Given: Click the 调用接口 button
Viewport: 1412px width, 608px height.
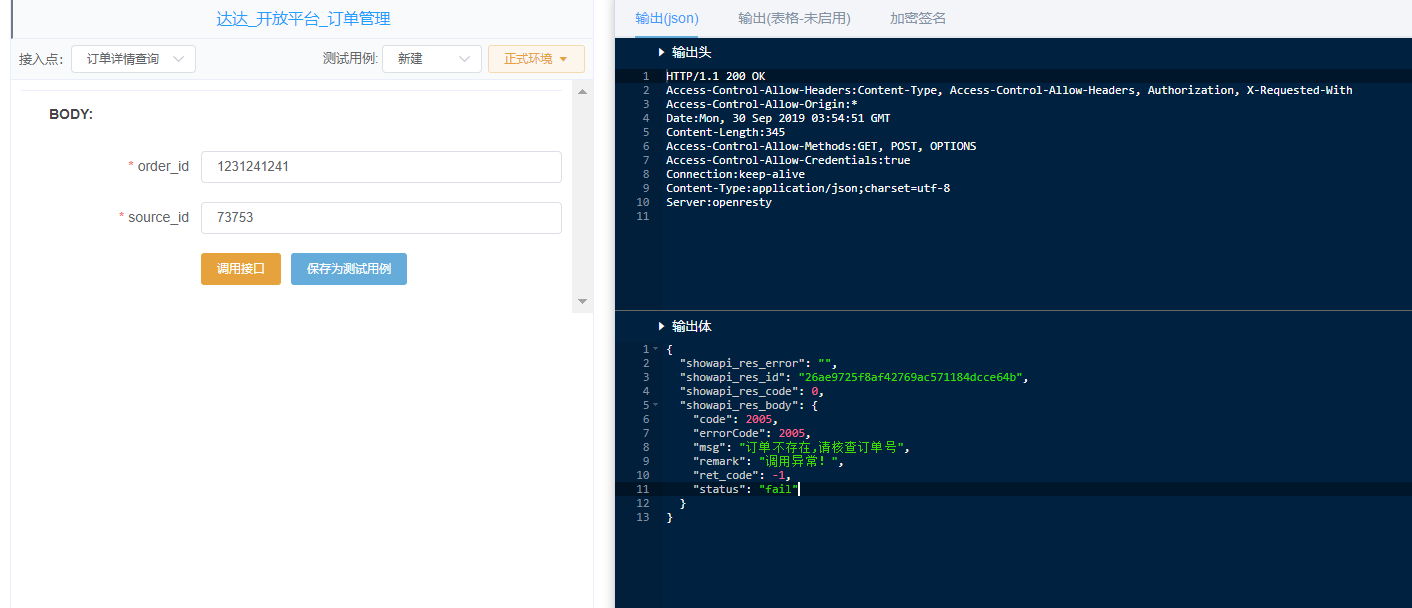Looking at the screenshot, I should [x=241, y=269].
